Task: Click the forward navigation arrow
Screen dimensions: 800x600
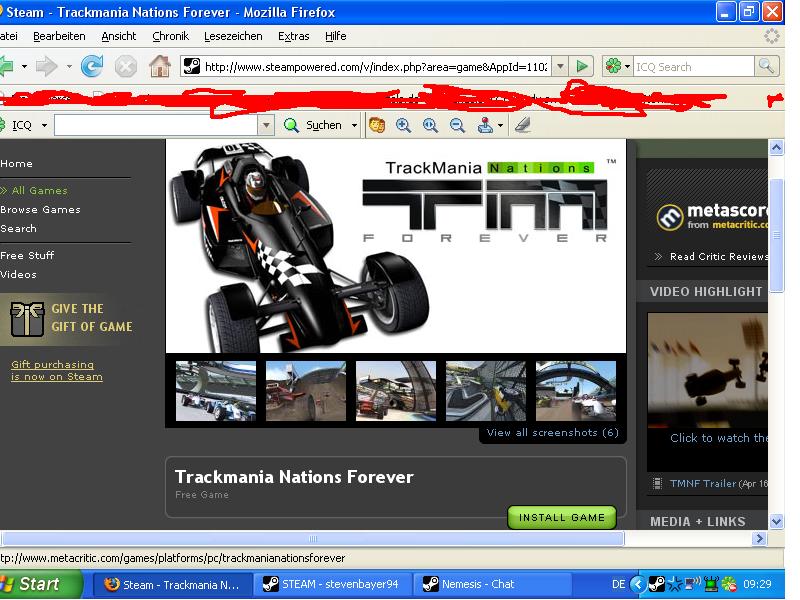Action: [46, 66]
